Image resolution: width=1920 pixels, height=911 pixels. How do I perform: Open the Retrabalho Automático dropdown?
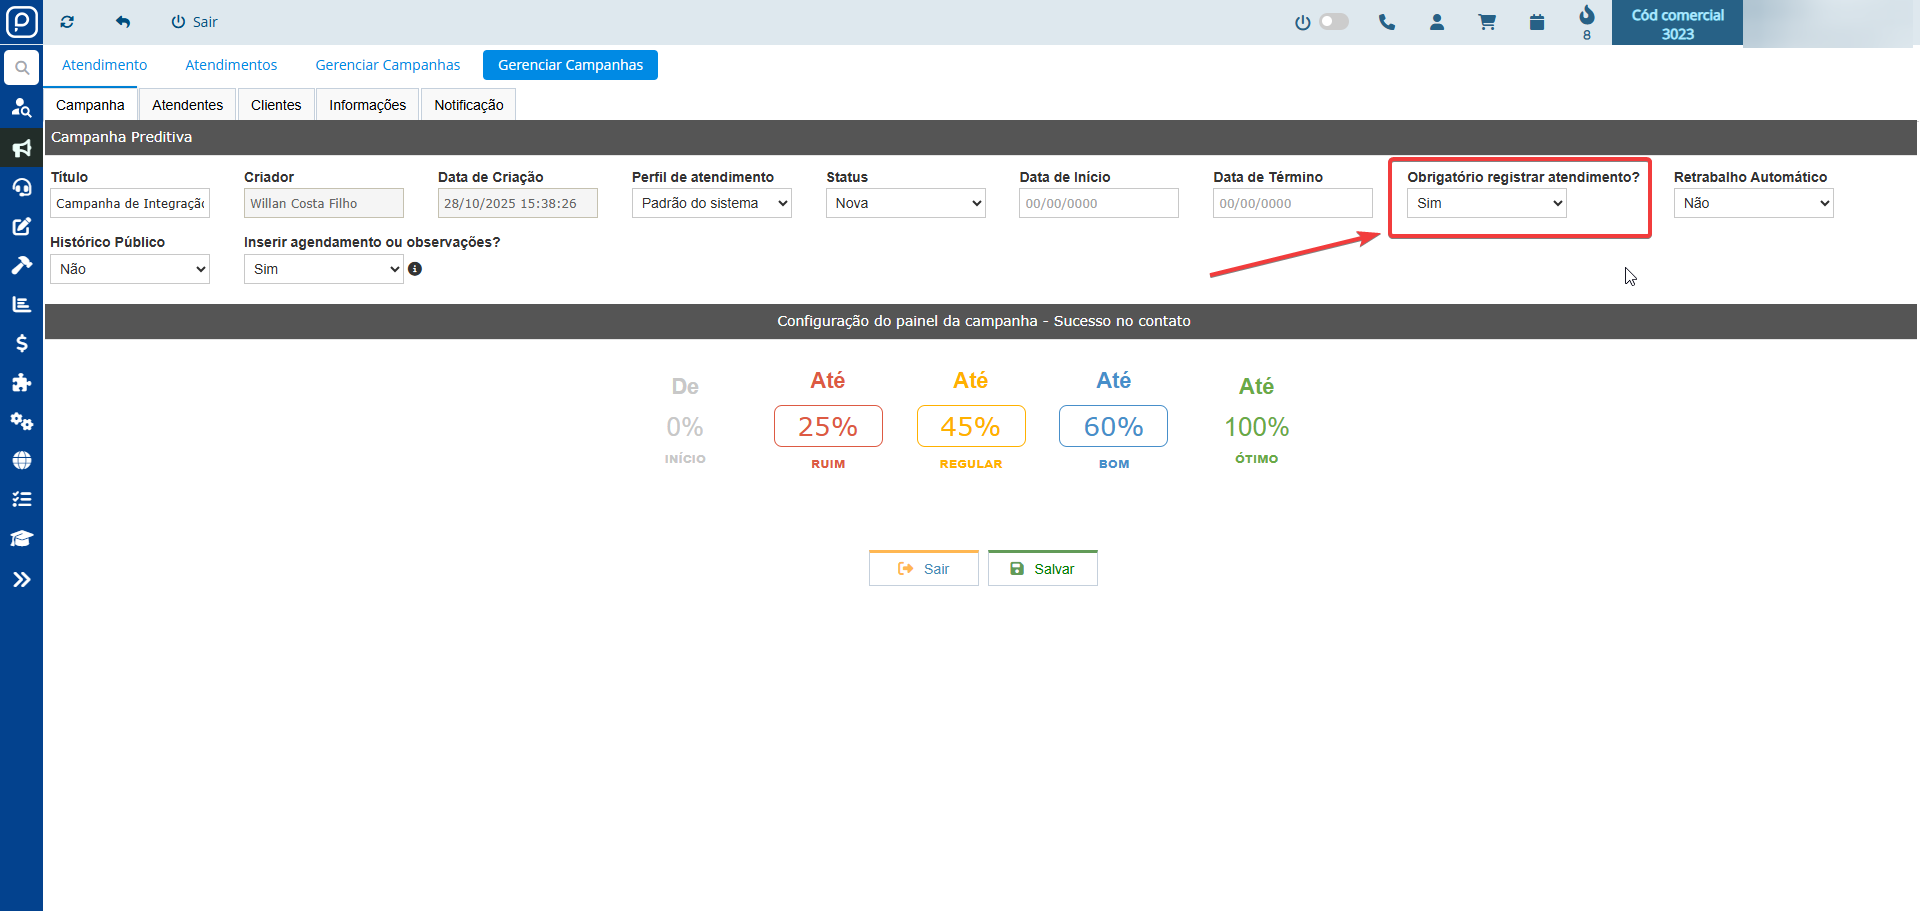(1753, 203)
